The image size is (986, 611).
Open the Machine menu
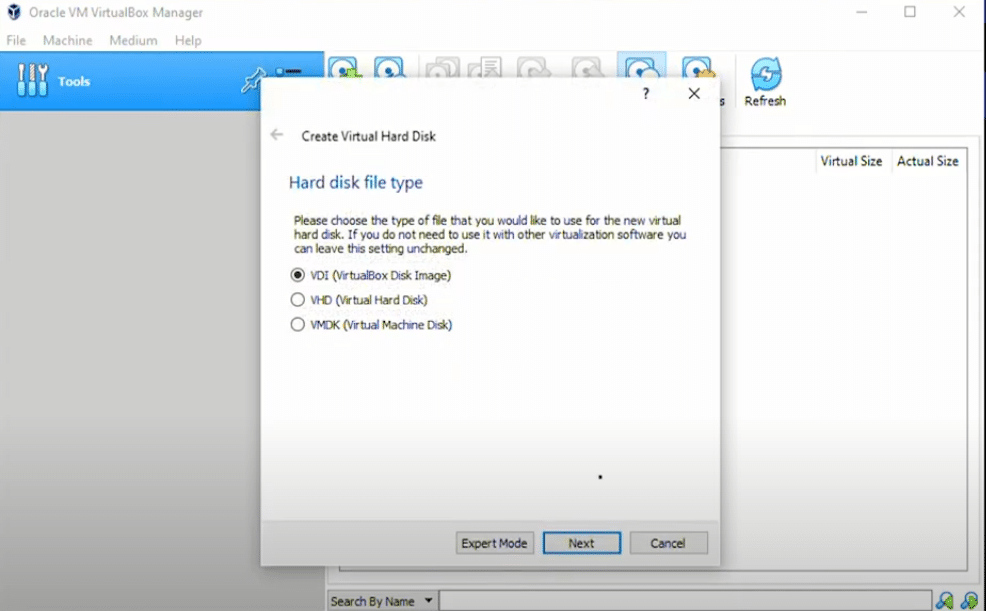[67, 41]
